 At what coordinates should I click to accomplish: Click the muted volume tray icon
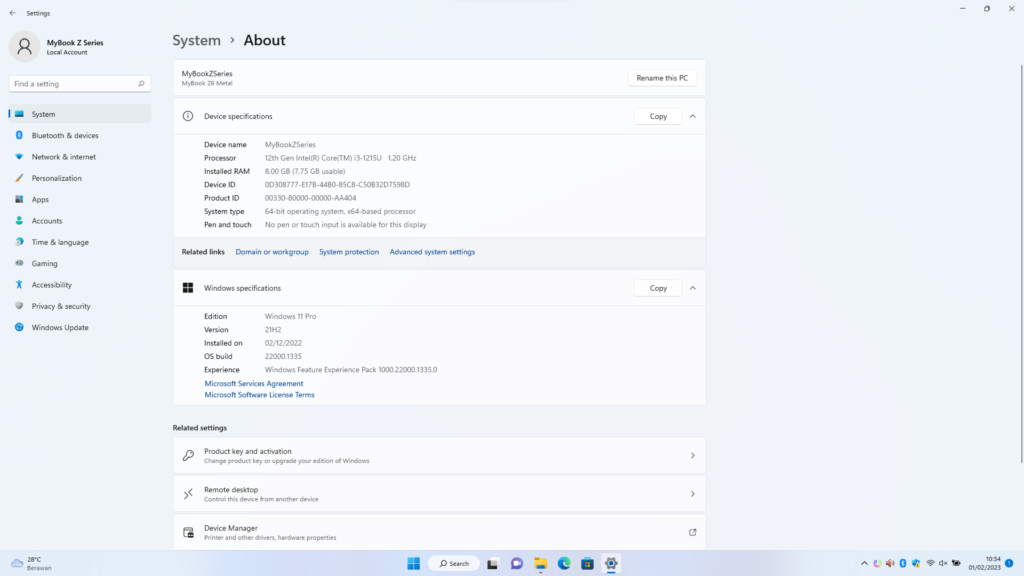pyautogui.click(x=943, y=564)
